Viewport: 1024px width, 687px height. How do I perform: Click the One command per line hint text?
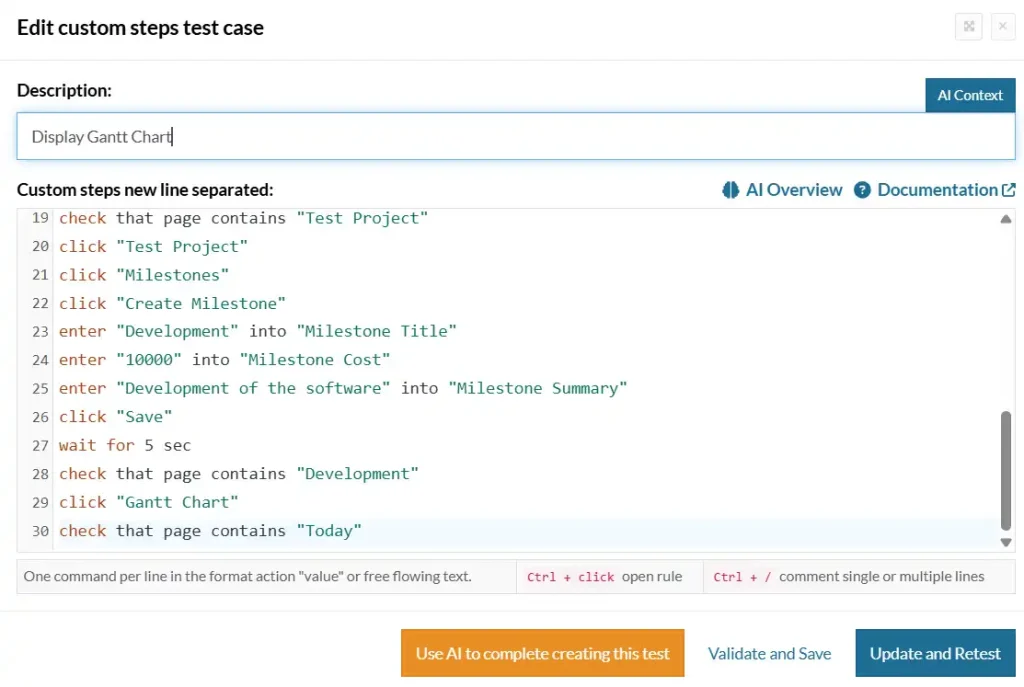pos(248,577)
